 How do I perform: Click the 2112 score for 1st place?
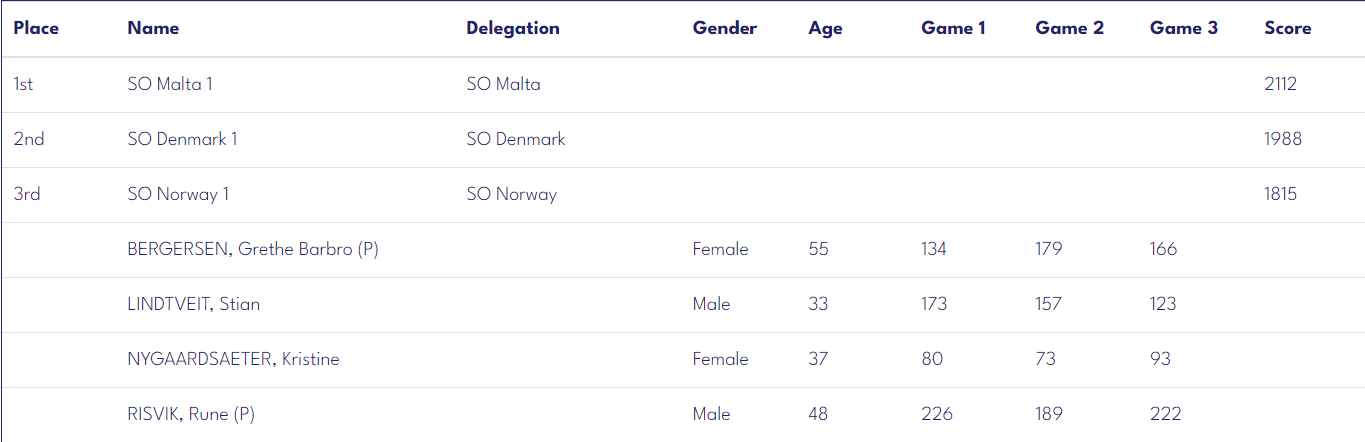[1280, 84]
